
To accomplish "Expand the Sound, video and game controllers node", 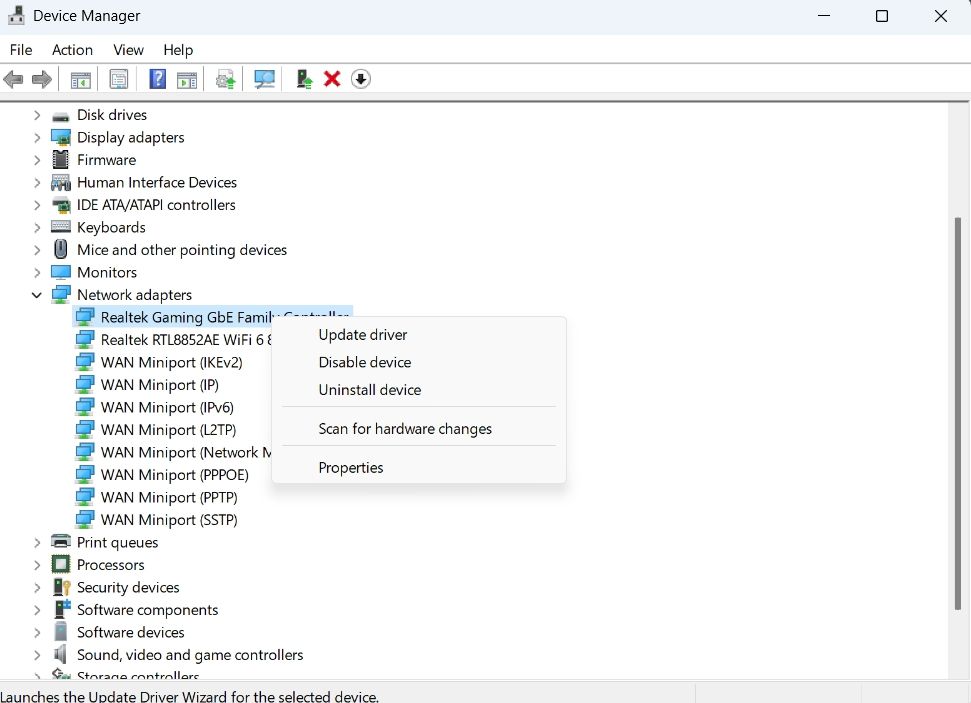I will pos(37,654).
